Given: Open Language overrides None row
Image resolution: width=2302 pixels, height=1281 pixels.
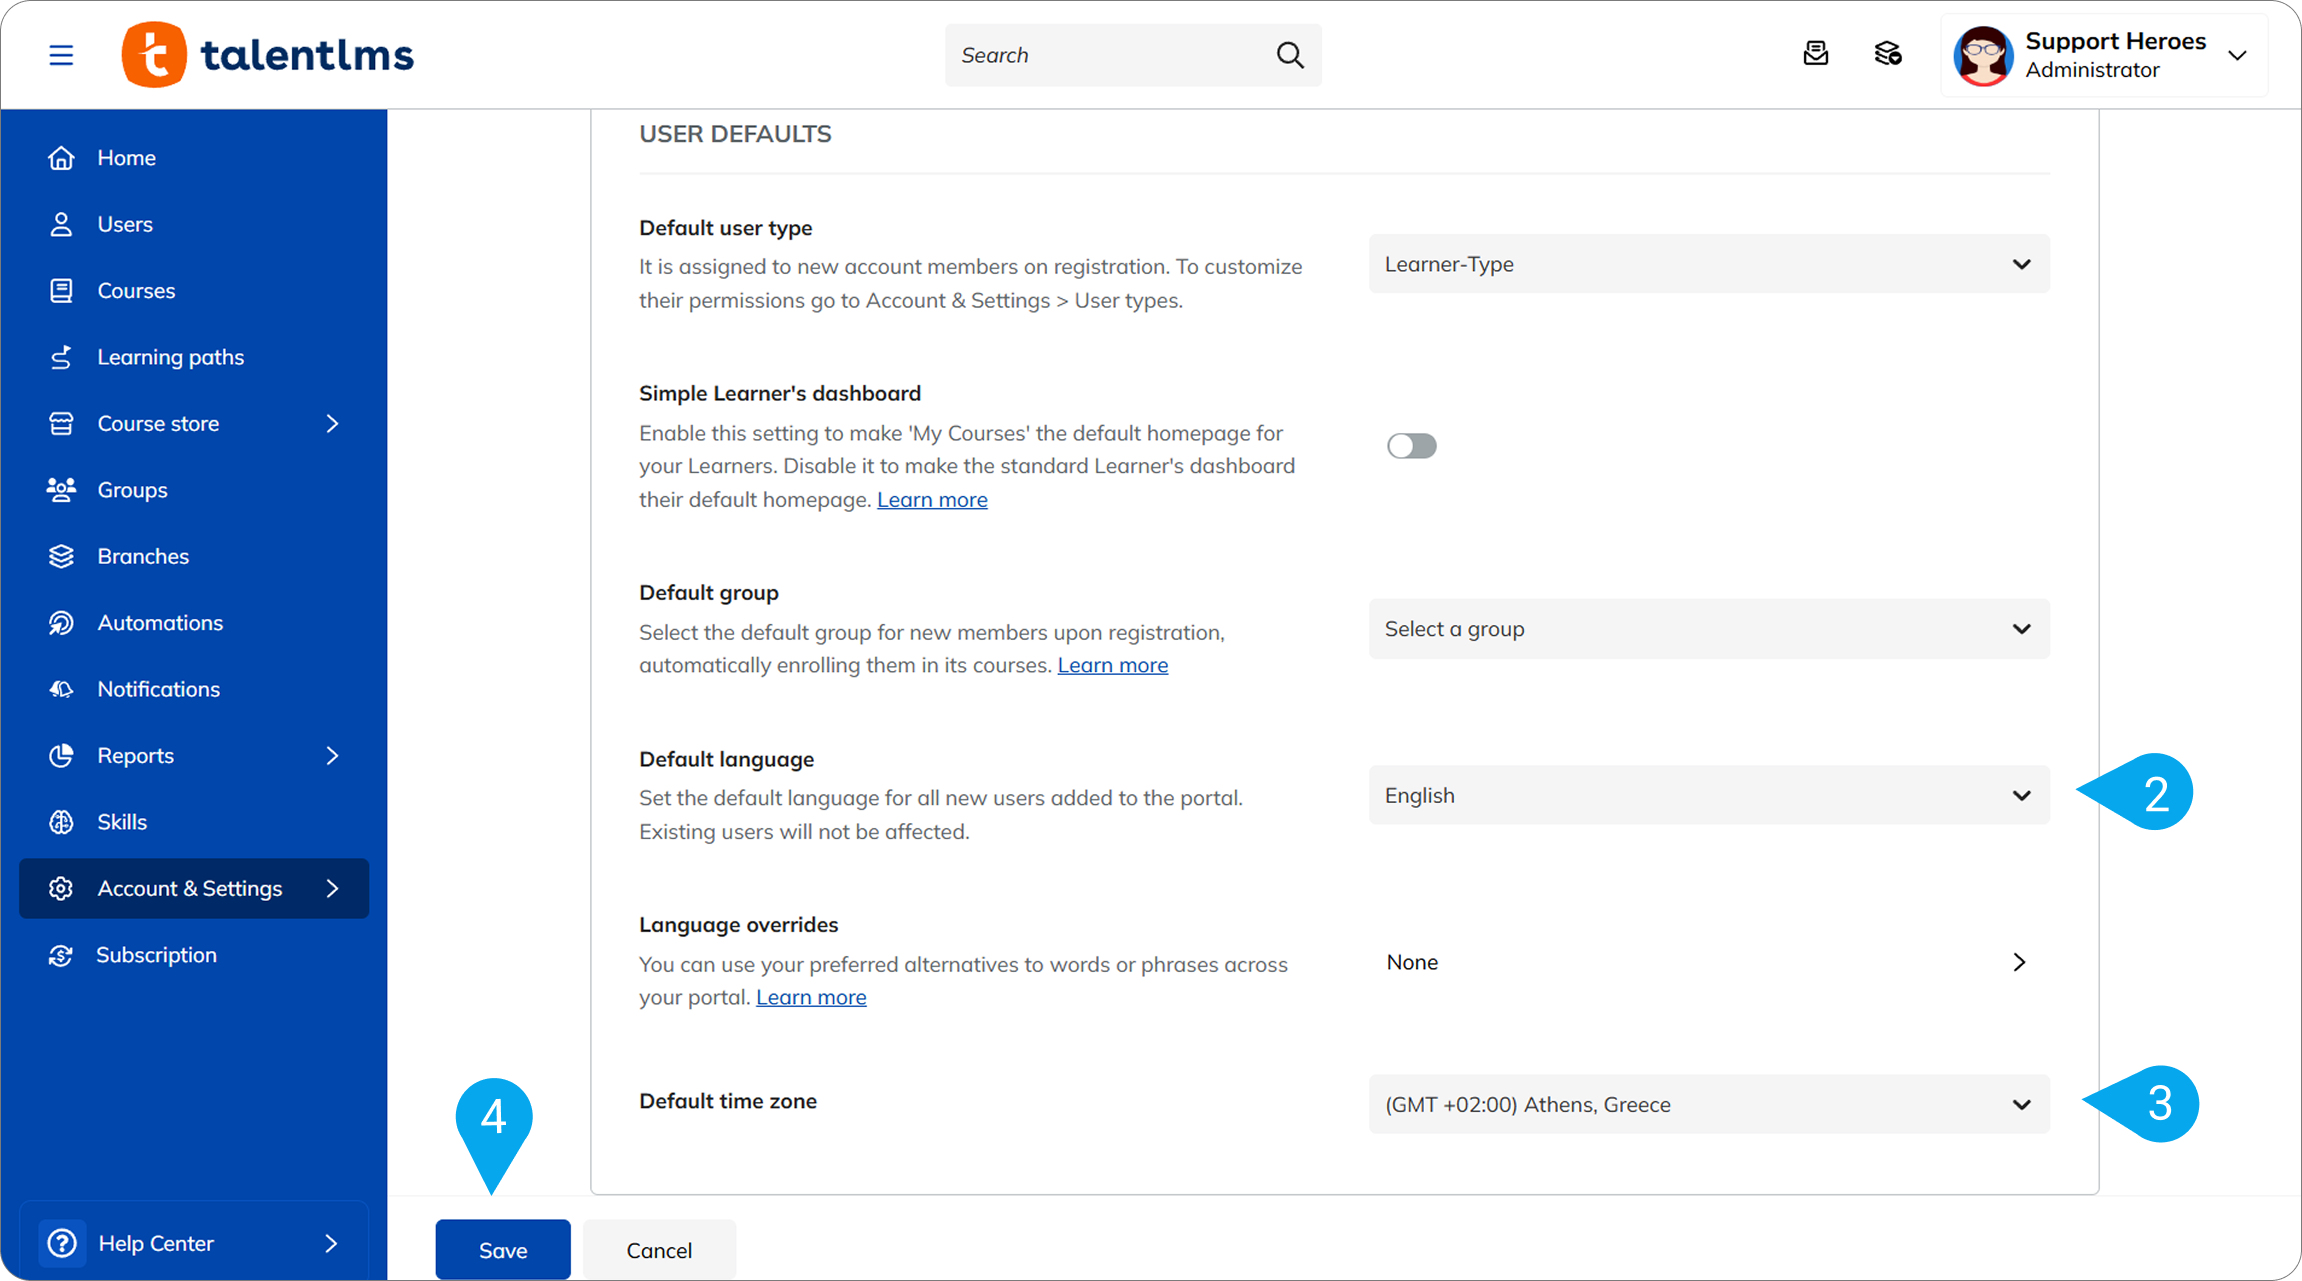Looking at the screenshot, I should (x=1706, y=962).
